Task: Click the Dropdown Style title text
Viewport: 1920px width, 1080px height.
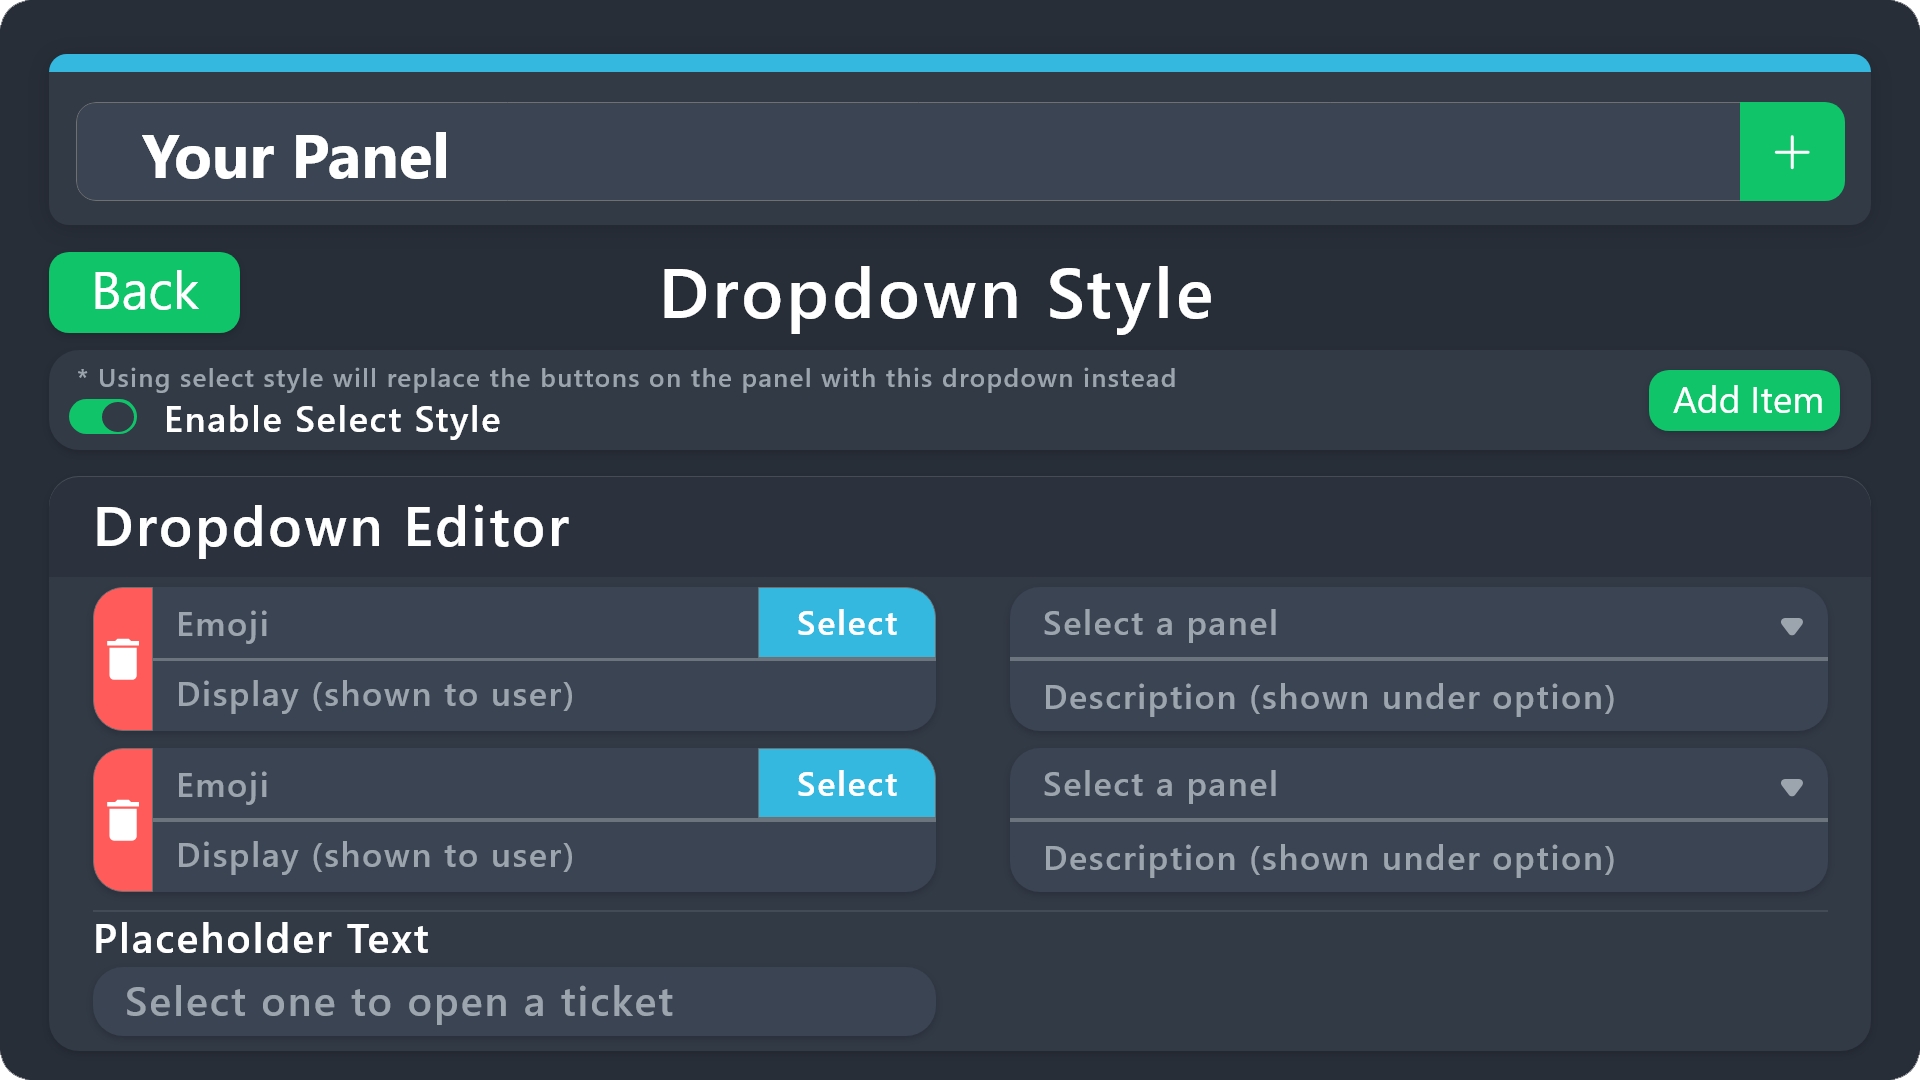Action: pyautogui.click(x=936, y=295)
